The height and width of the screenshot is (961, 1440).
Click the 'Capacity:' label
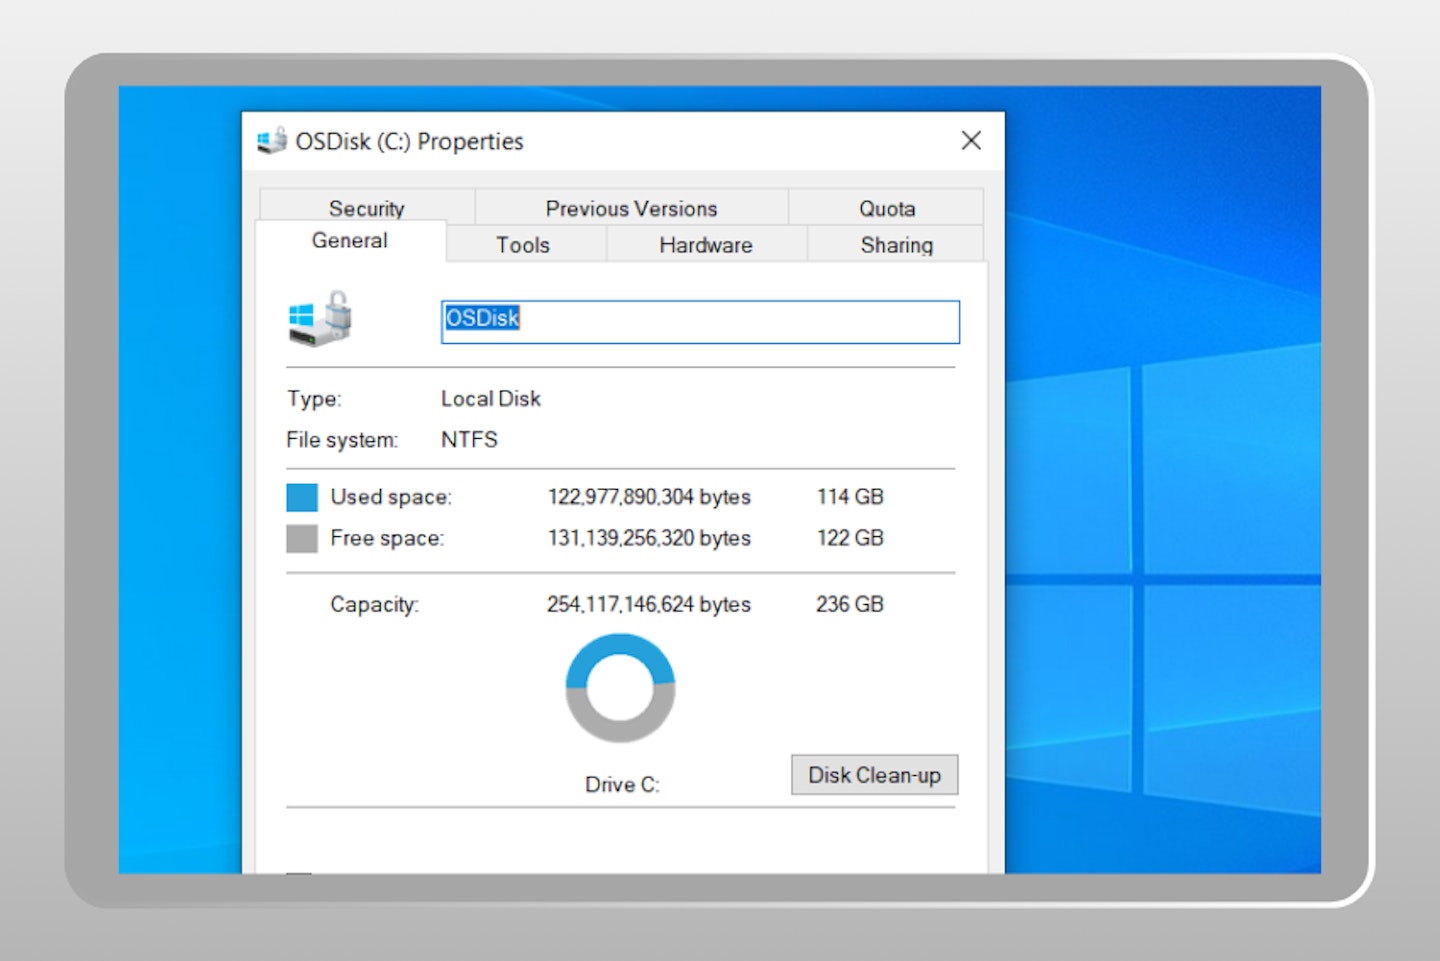tap(375, 605)
